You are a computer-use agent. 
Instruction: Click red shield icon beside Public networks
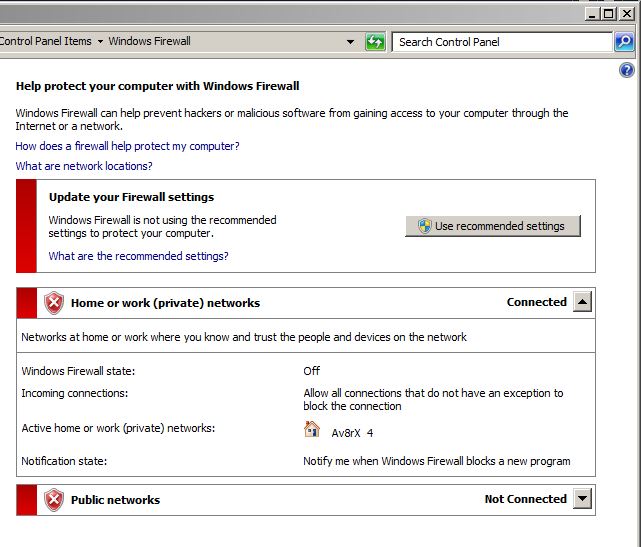pos(54,500)
